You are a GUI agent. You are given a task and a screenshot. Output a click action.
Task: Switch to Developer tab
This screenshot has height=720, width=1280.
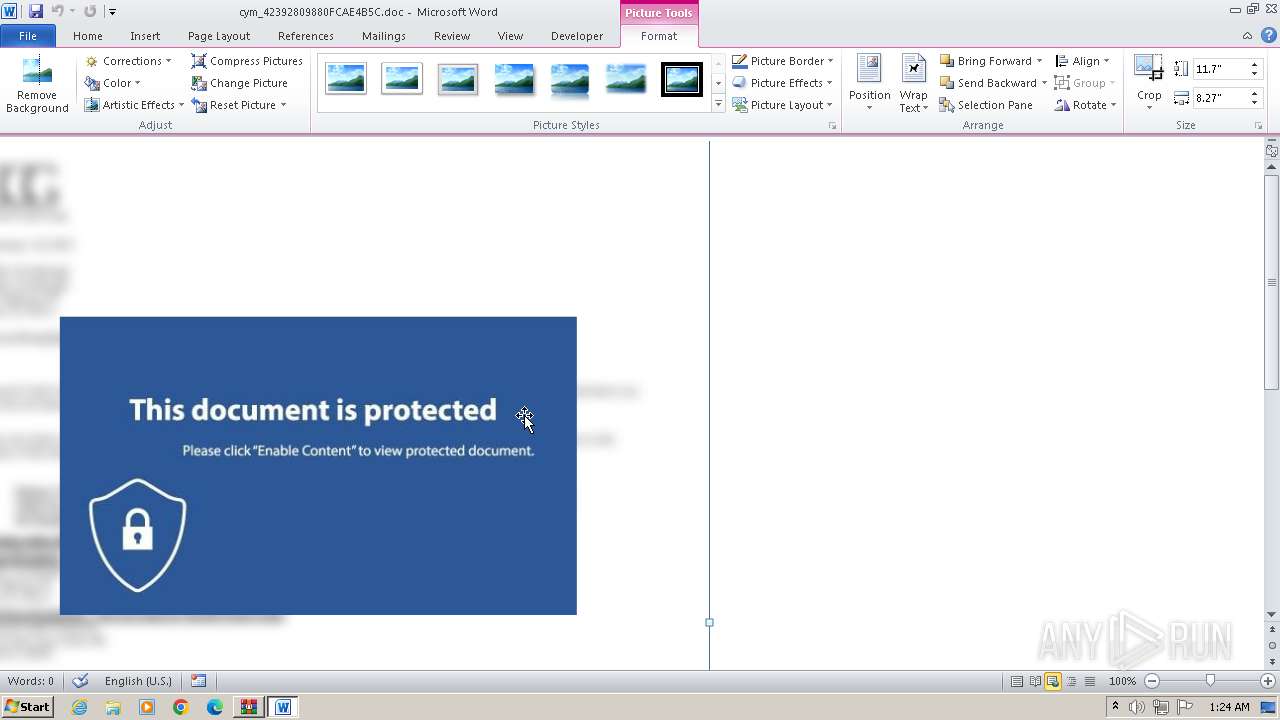point(577,36)
